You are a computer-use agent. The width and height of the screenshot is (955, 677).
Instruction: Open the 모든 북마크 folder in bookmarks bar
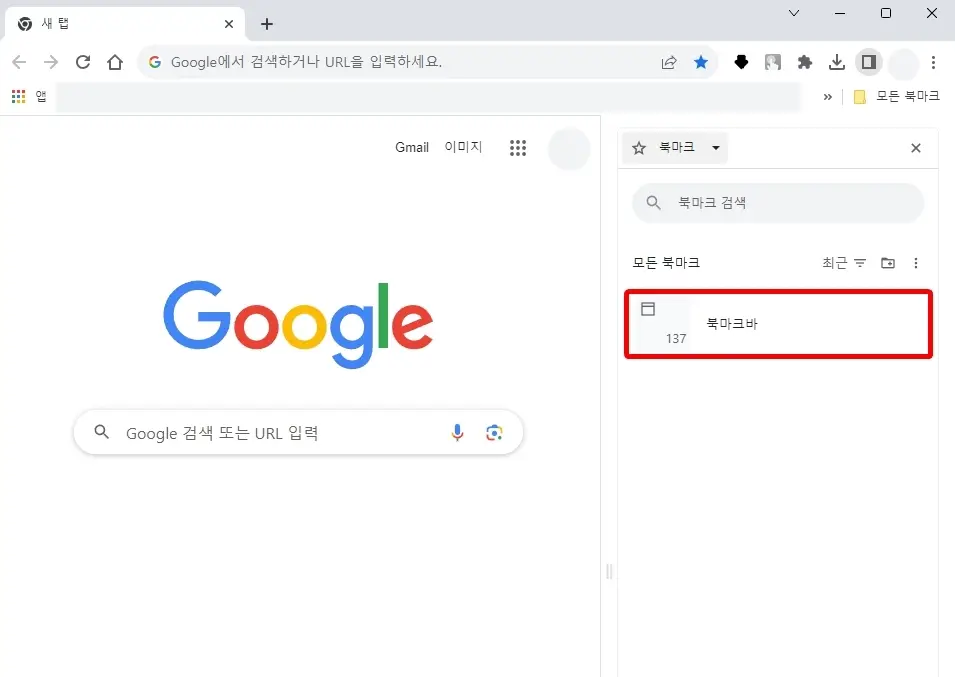click(897, 96)
